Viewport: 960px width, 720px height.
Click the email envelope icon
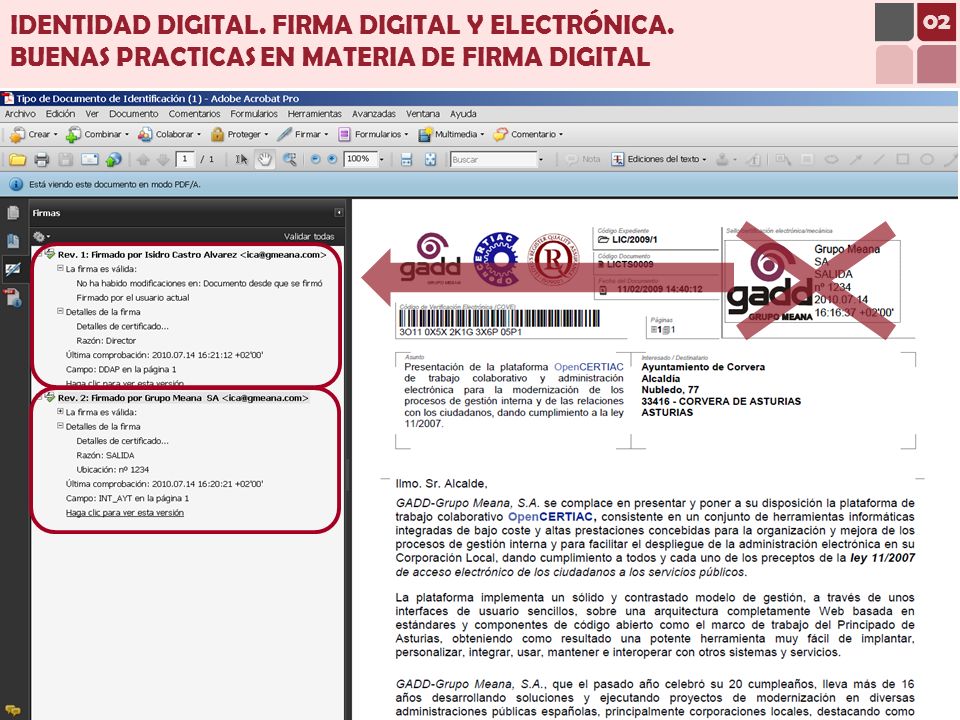[89, 160]
